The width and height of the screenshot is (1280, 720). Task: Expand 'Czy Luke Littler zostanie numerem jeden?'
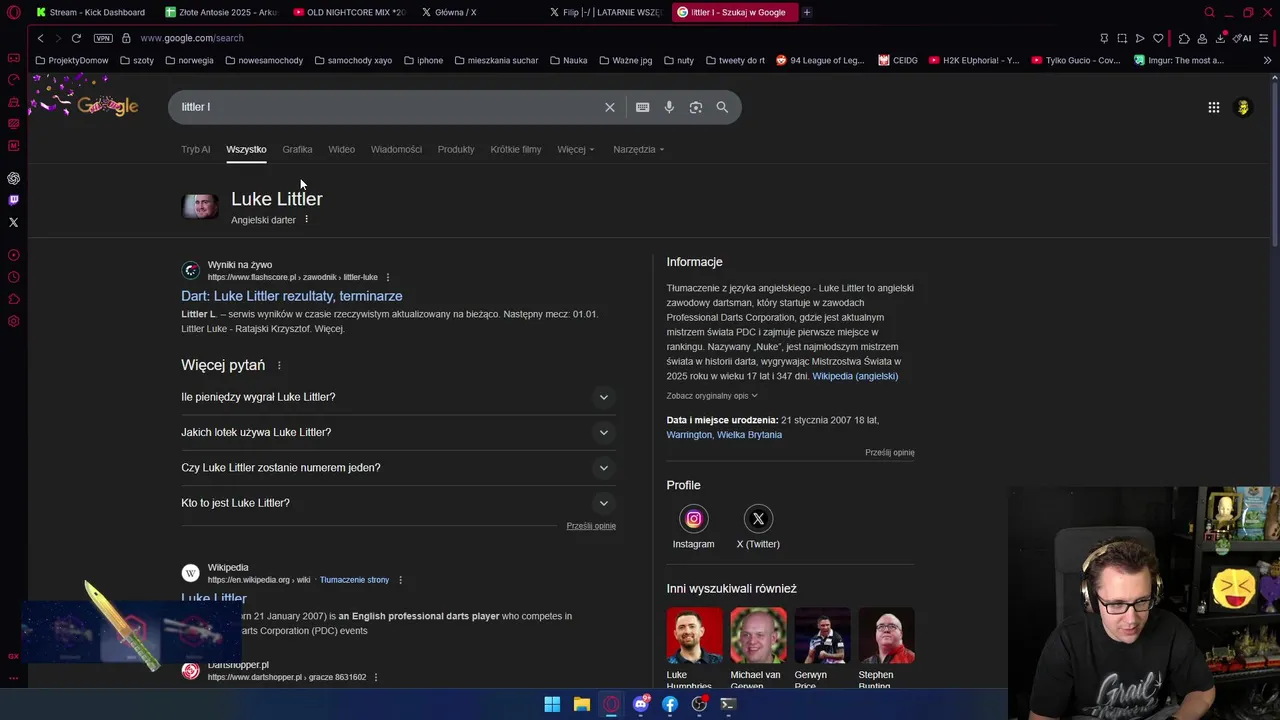point(398,468)
